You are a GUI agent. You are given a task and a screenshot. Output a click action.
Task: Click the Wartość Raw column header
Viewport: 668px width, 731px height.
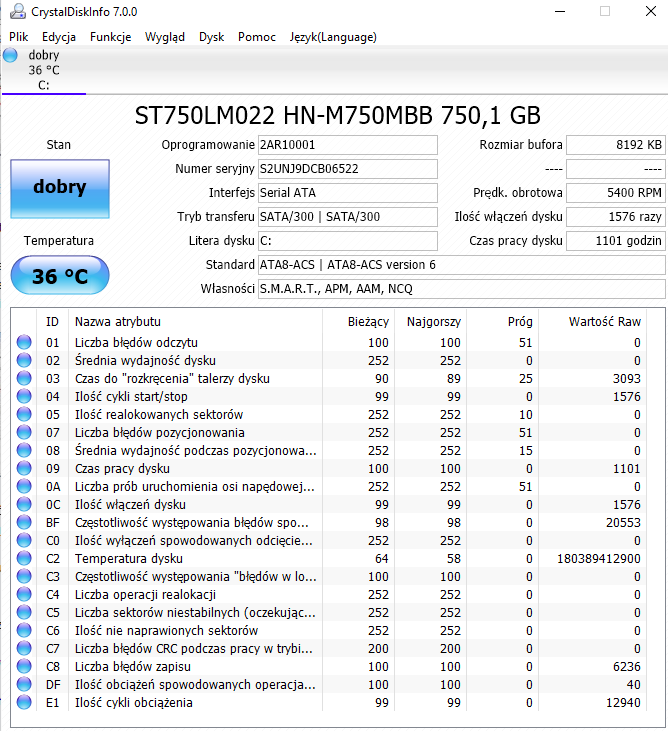(592, 322)
